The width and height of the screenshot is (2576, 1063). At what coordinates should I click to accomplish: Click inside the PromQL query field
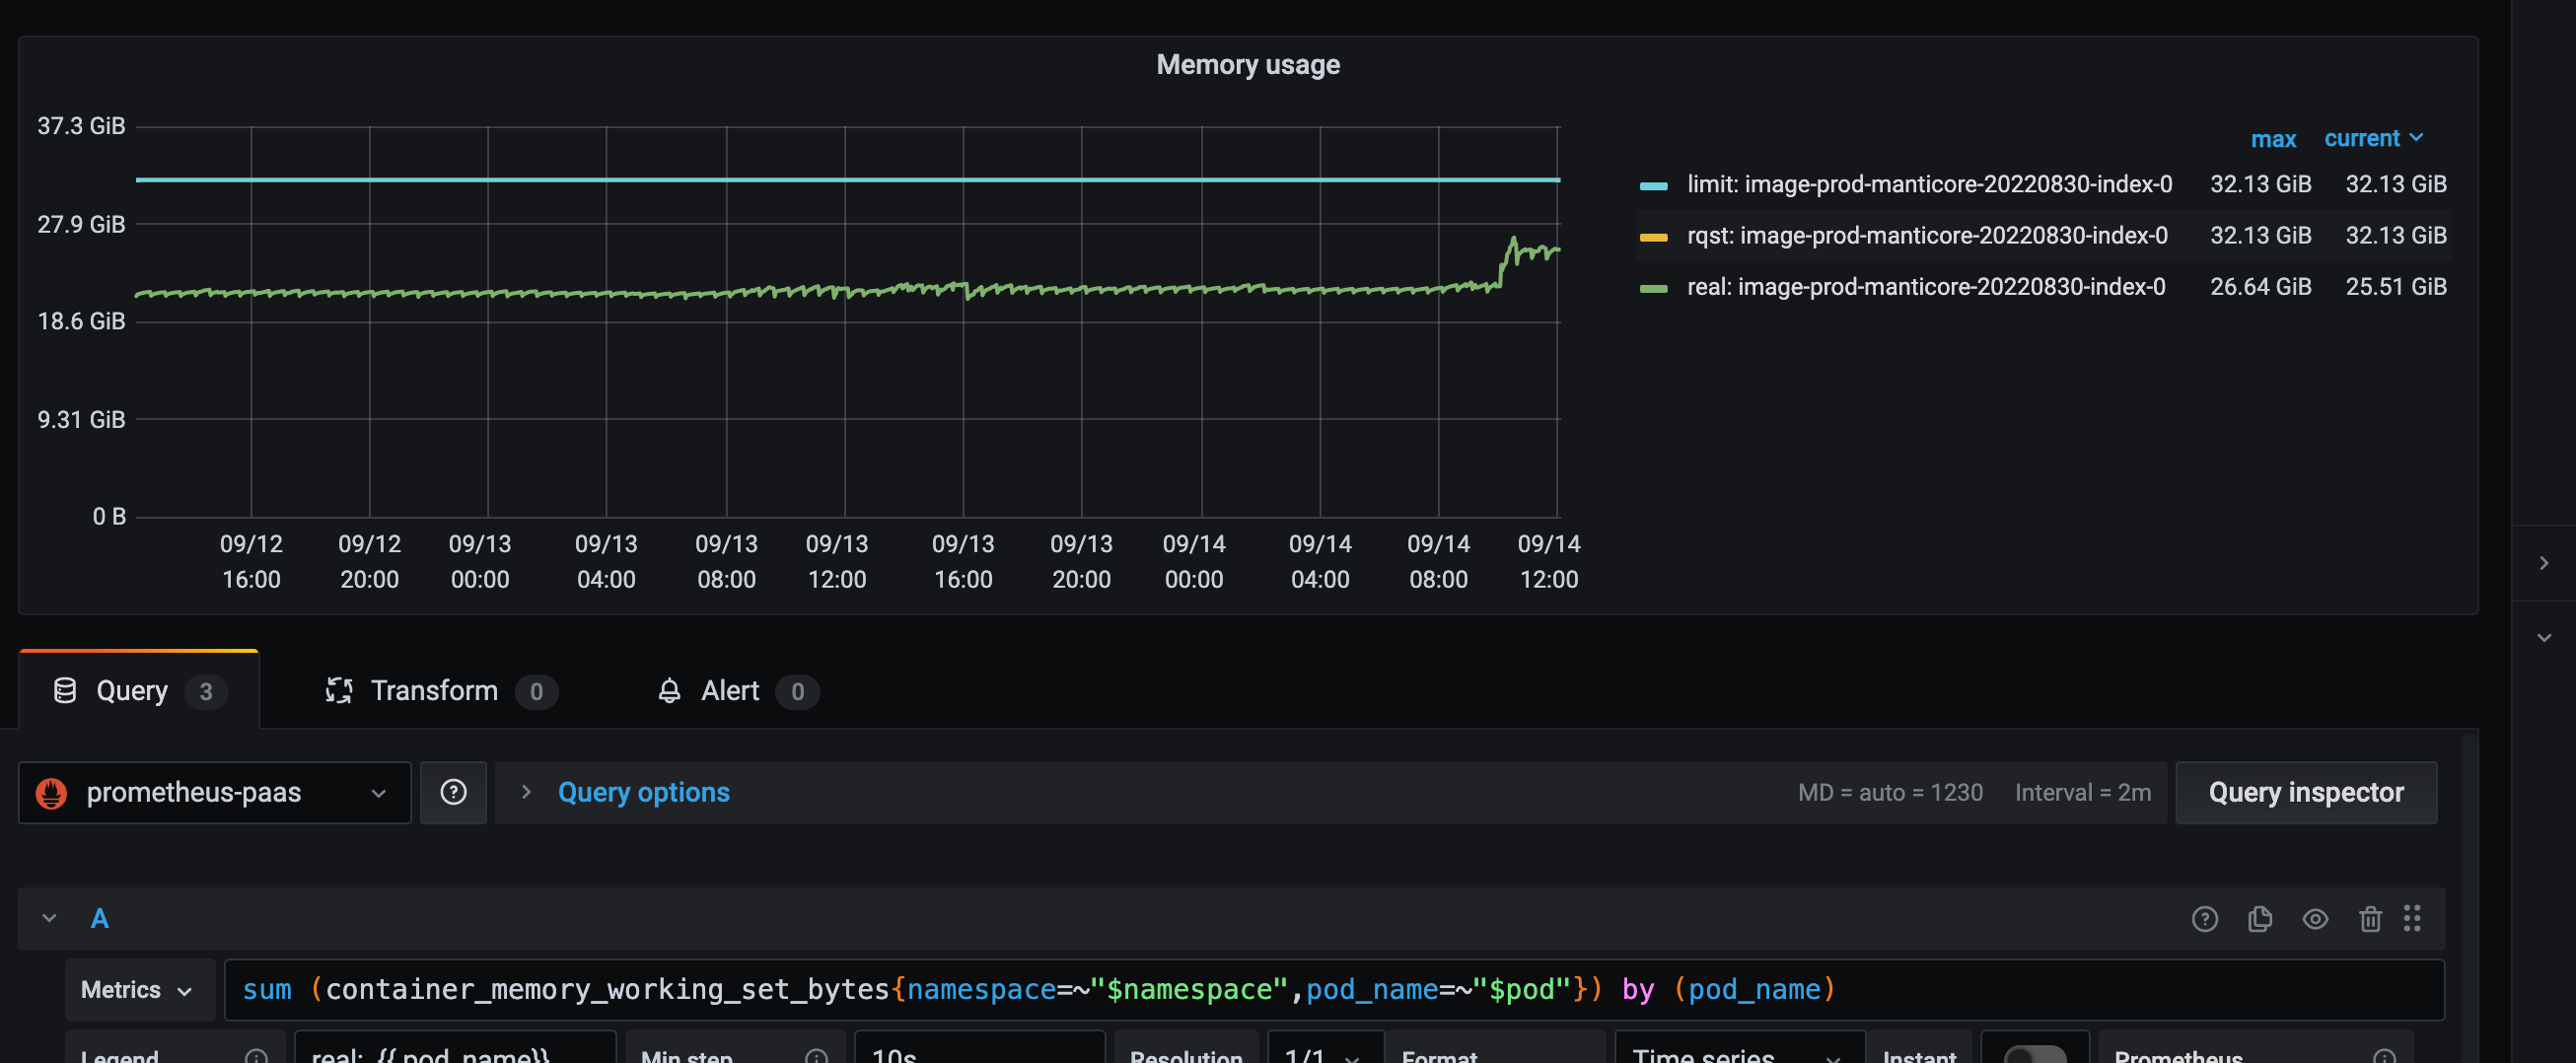click(1200, 989)
